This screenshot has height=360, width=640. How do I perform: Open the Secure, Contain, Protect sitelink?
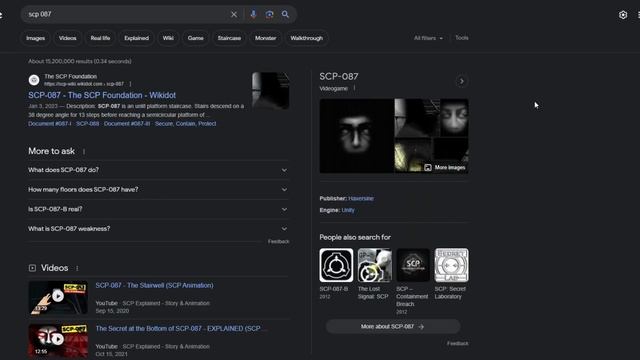pyautogui.click(x=185, y=124)
